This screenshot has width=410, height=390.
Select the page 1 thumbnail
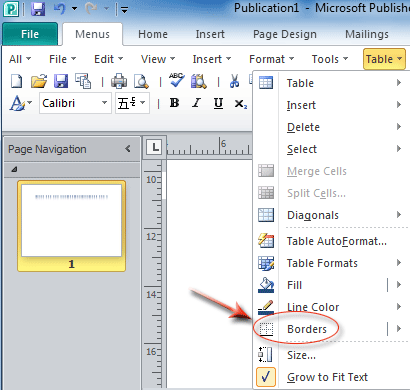point(71,226)
